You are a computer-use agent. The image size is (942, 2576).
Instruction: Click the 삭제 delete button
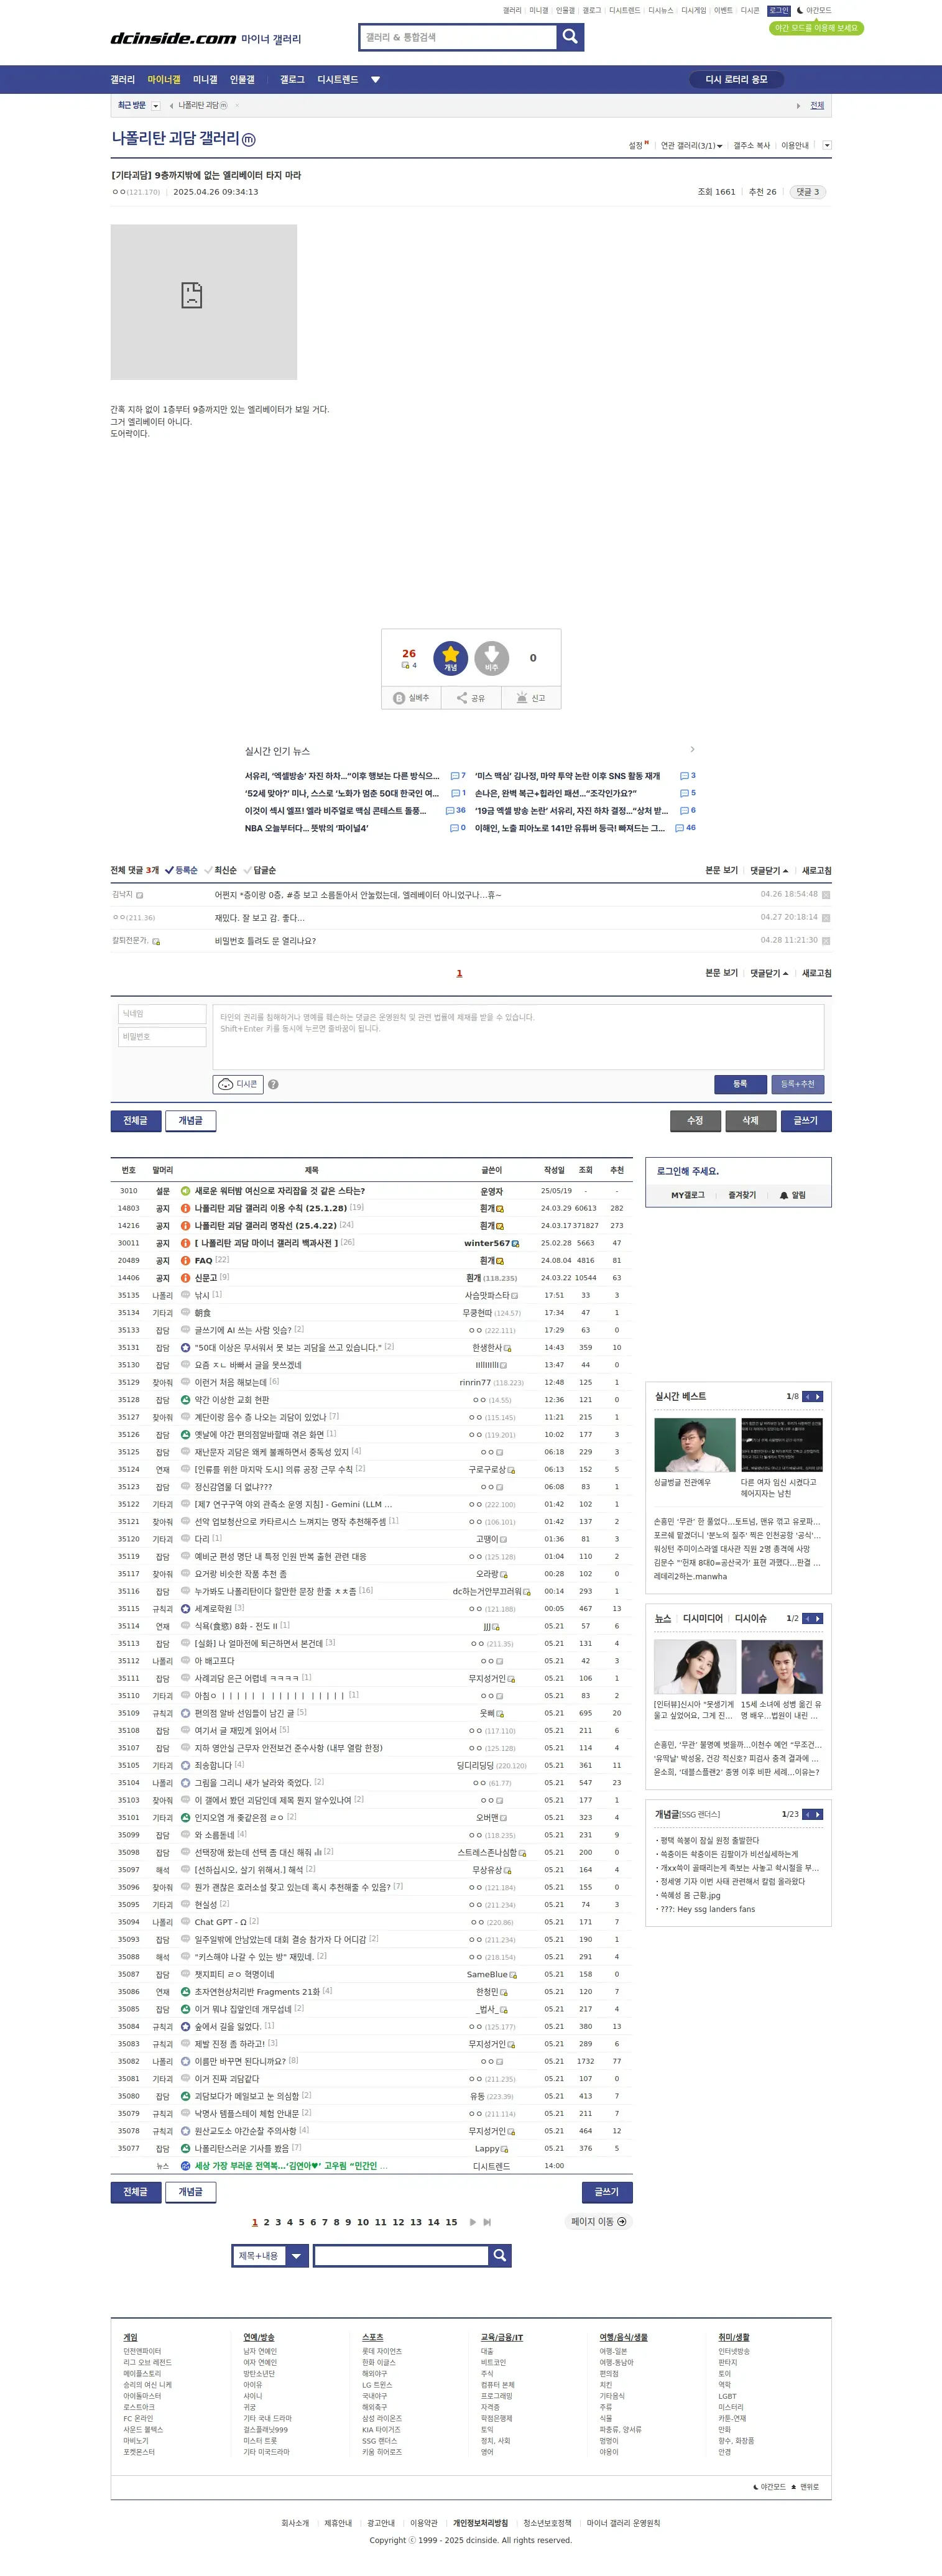pyautogui.click(x=750, y=1121)
